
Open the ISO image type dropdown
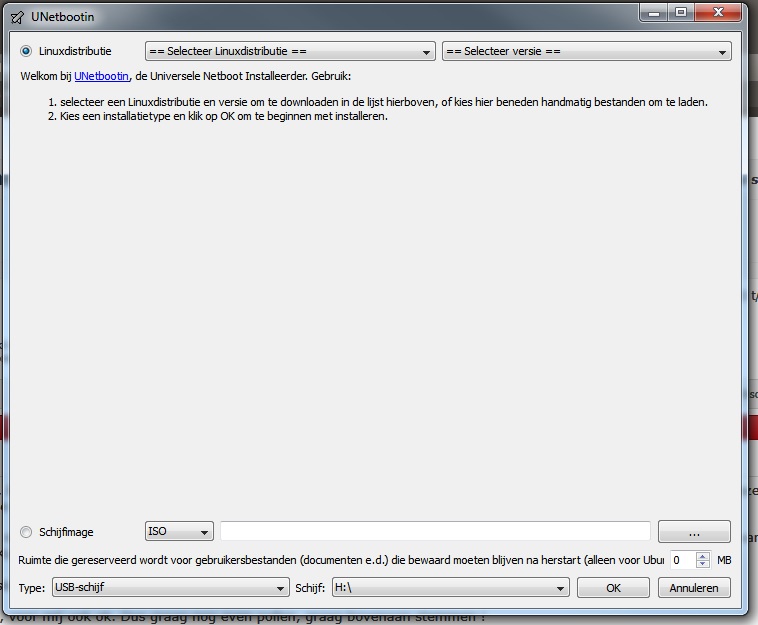pos(179,531)
